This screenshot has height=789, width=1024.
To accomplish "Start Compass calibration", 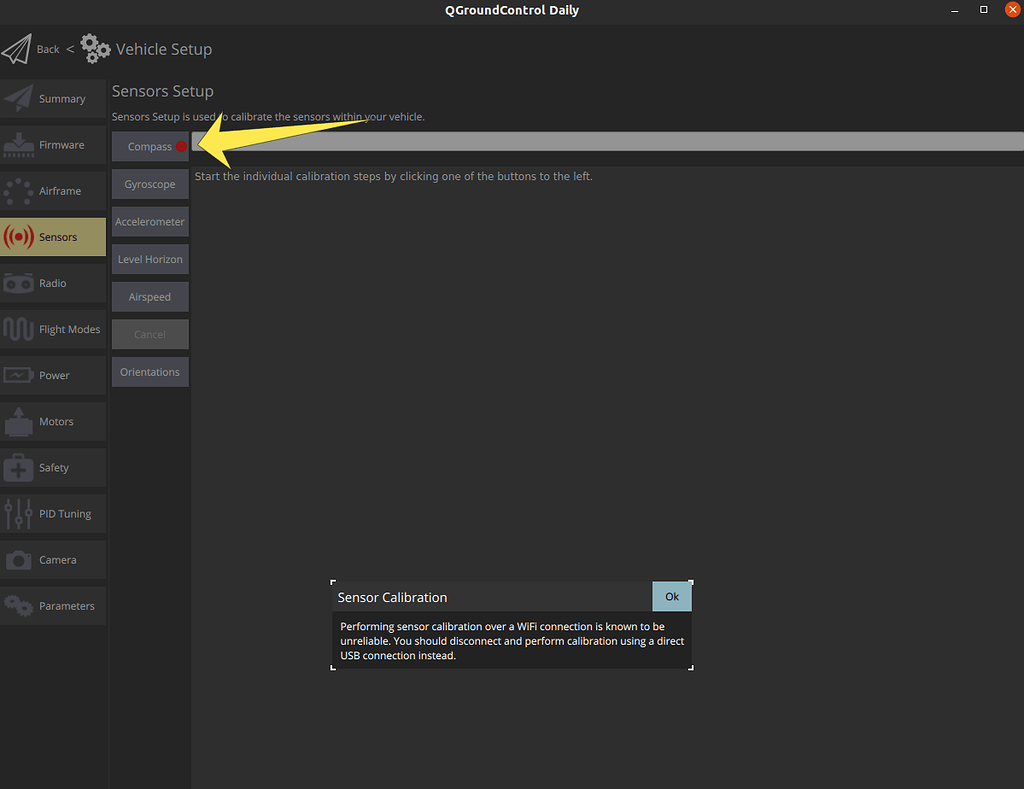I will click(150, 147).
